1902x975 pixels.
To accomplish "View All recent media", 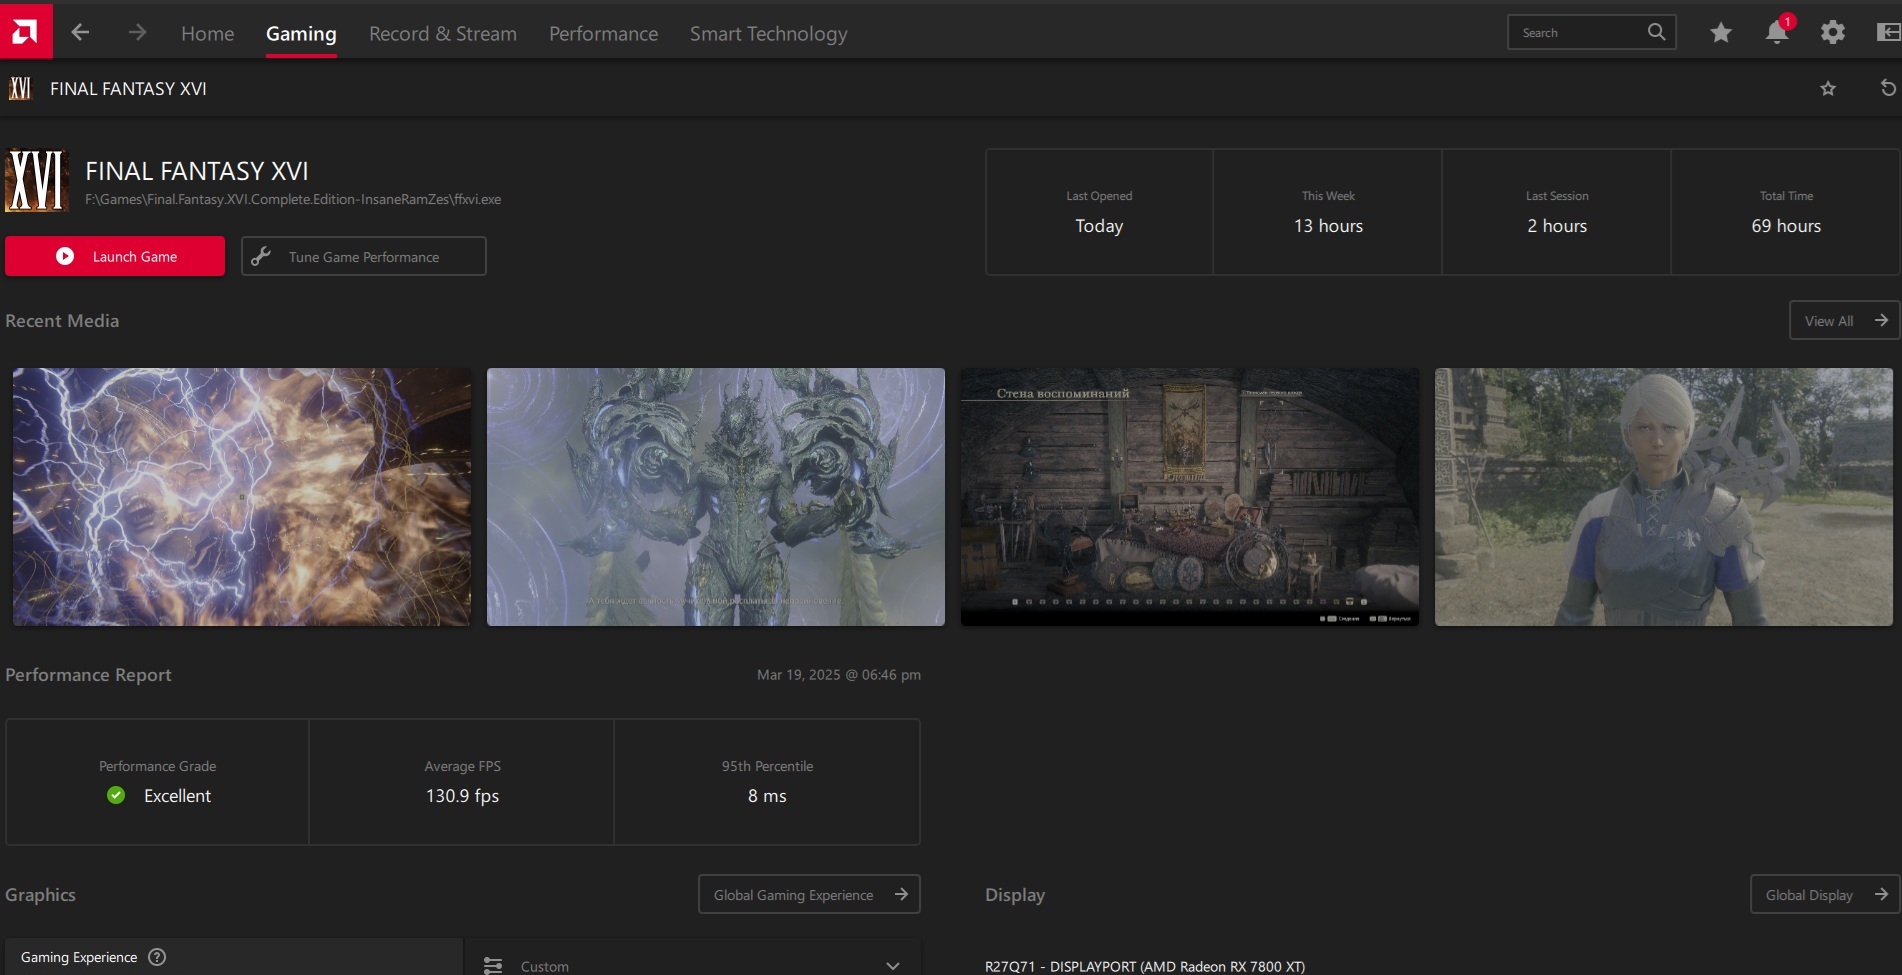I will coord(1844,320).
